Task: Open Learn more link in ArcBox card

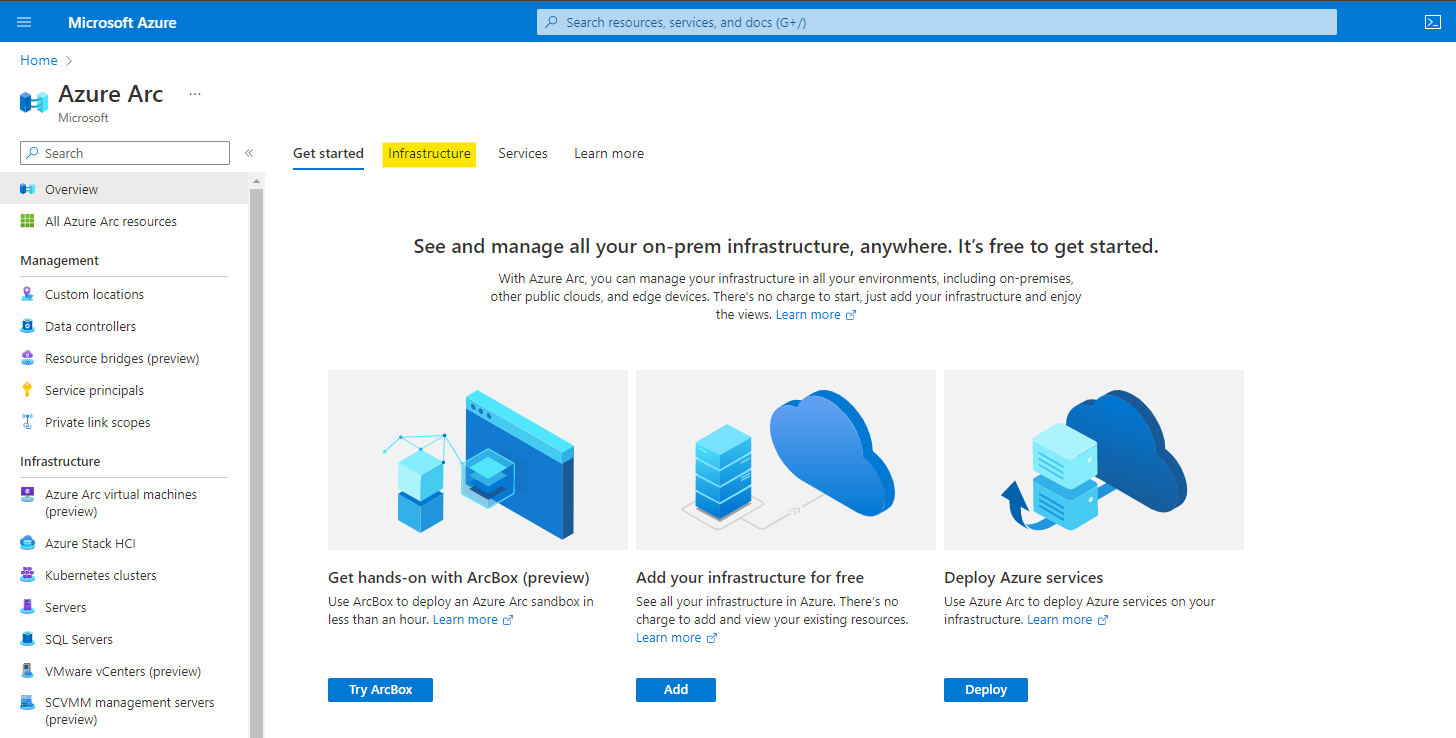Action: (473, 620)
